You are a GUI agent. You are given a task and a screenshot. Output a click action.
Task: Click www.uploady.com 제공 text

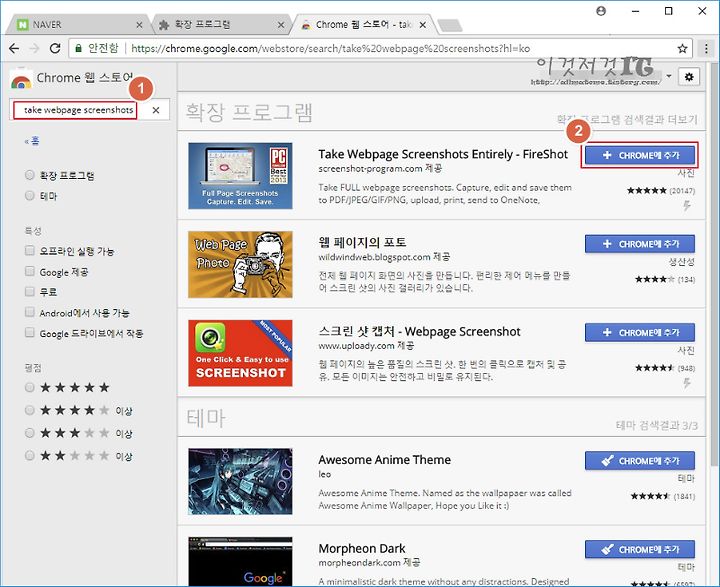[x=366, y=345]
